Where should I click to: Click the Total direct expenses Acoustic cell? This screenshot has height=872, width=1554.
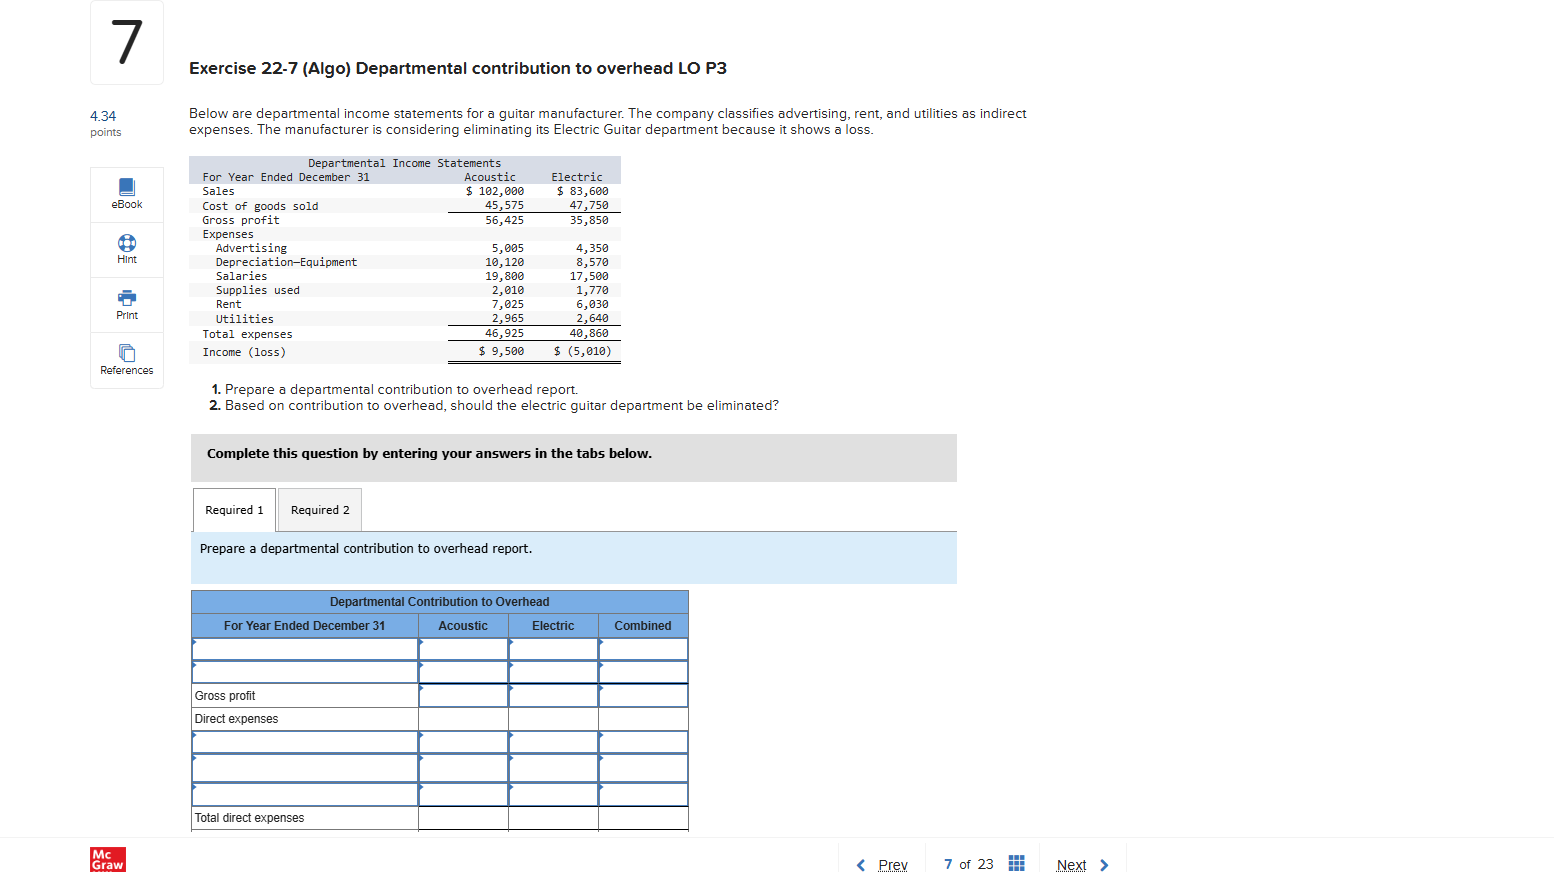(464, 818)
